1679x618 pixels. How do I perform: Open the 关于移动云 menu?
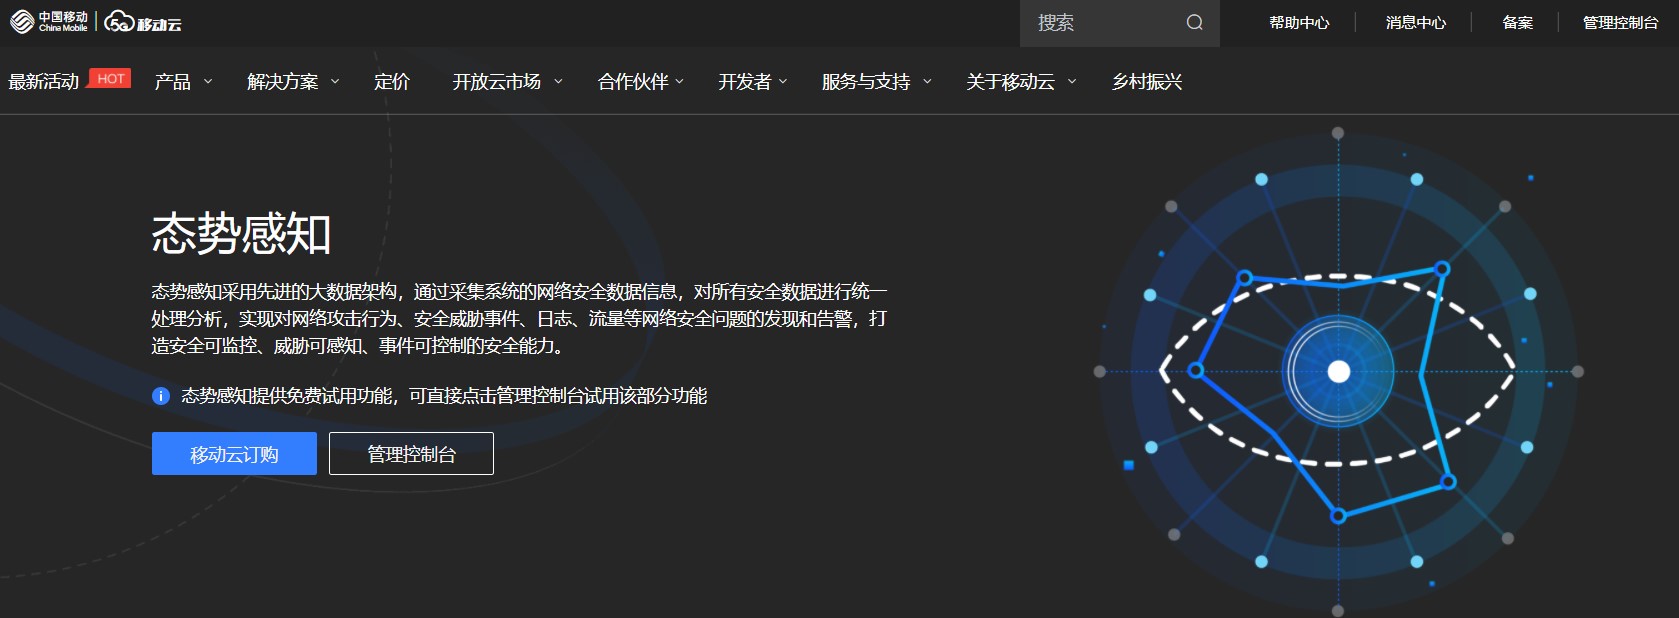pos(1010,82)
